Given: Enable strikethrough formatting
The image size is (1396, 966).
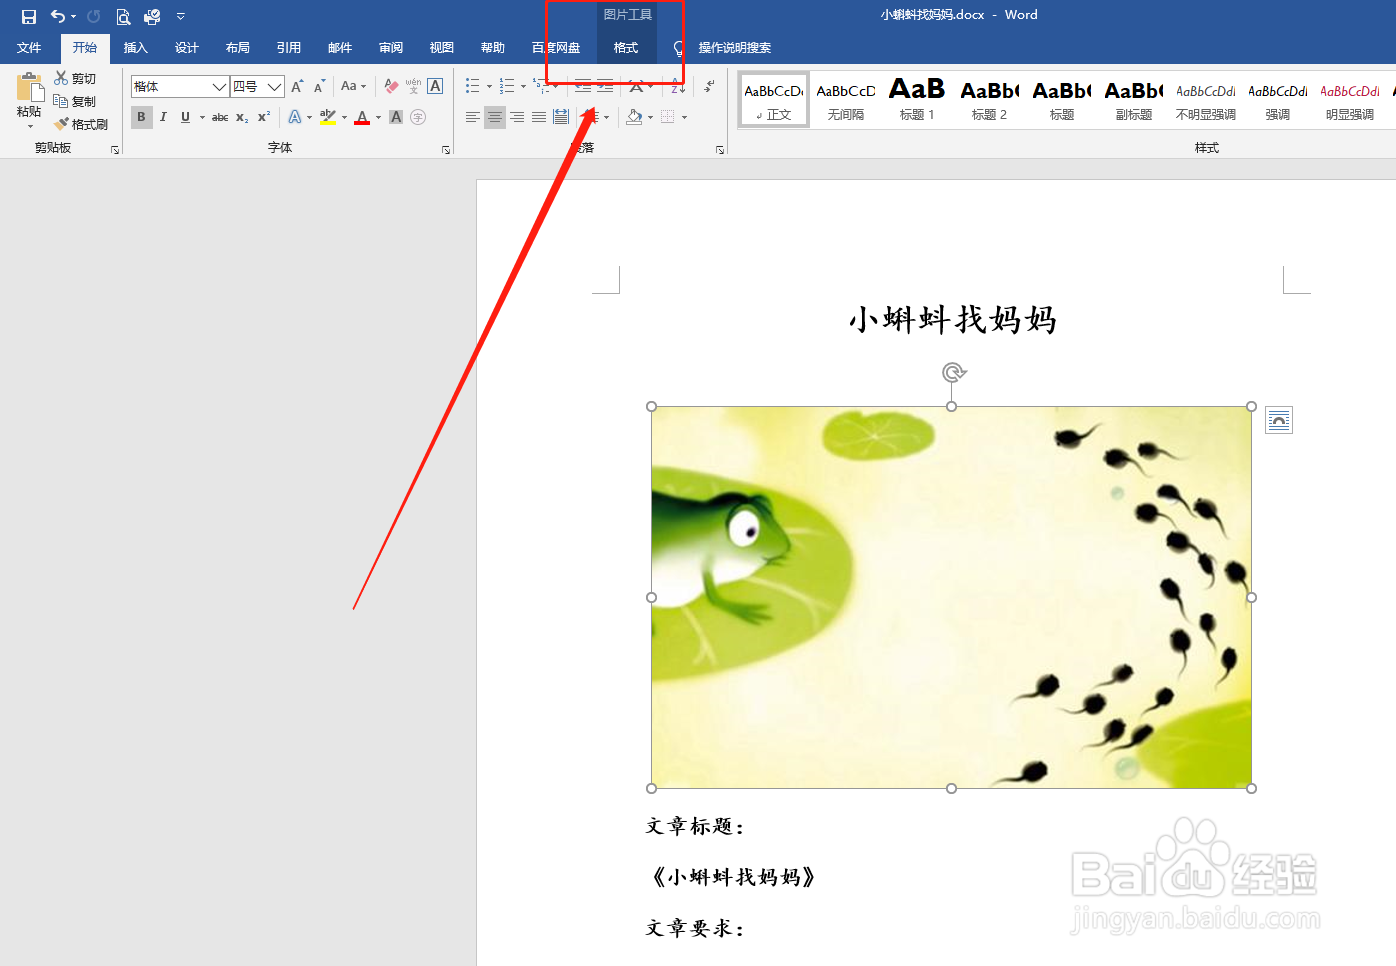Looking at the screenshot, I should click(x=219, y=117).
